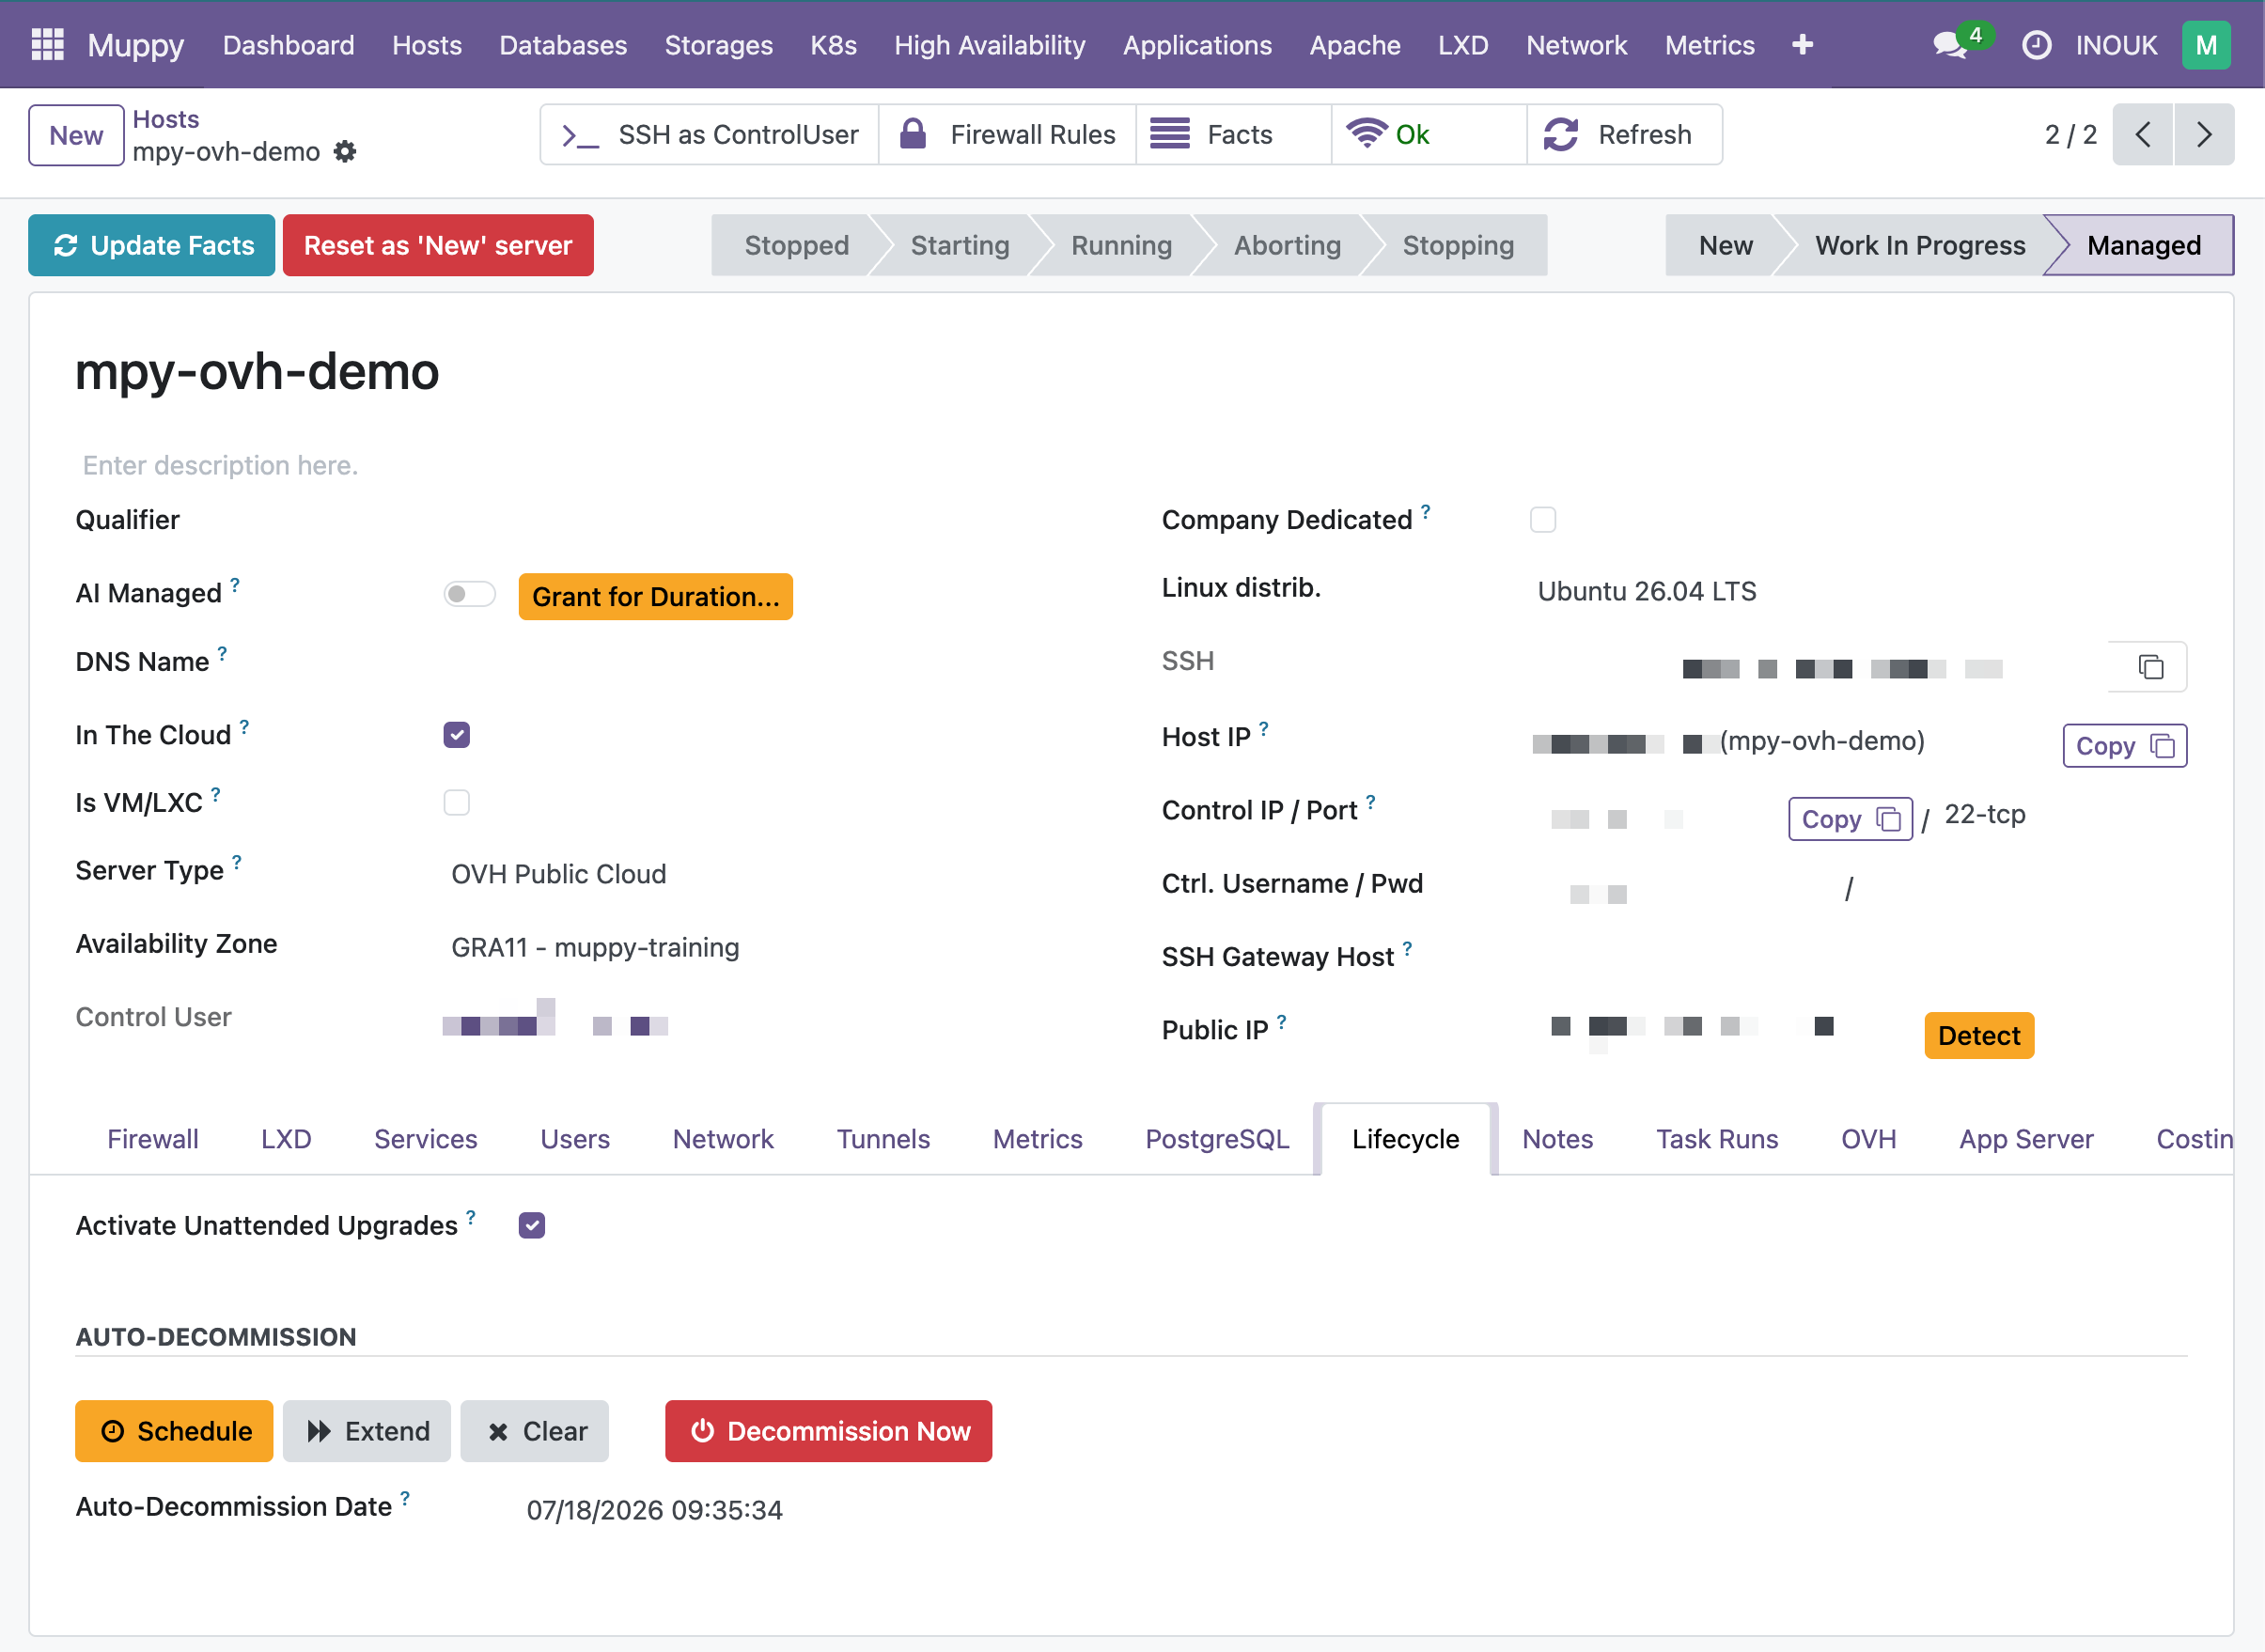Copy the SSH command with clipboard icon
The height and width of the screenshot is (1652, 2265).
click(x=2150, y=667)
